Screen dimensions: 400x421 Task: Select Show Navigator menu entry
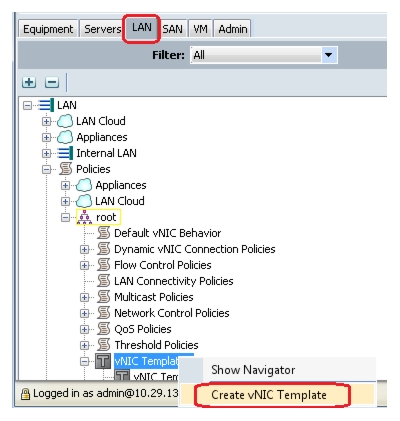point(253,370)
